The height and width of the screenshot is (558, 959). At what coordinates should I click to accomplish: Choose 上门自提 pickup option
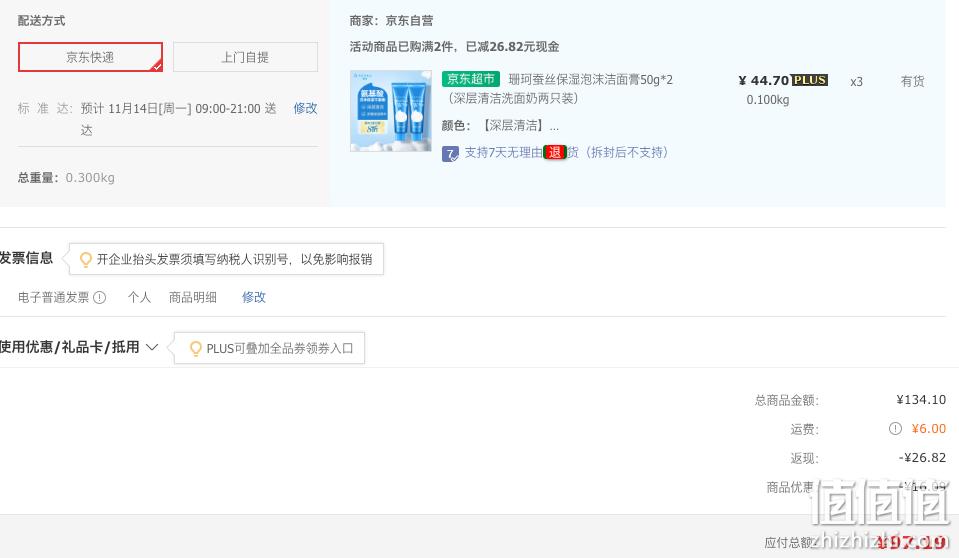pos(245,57)
